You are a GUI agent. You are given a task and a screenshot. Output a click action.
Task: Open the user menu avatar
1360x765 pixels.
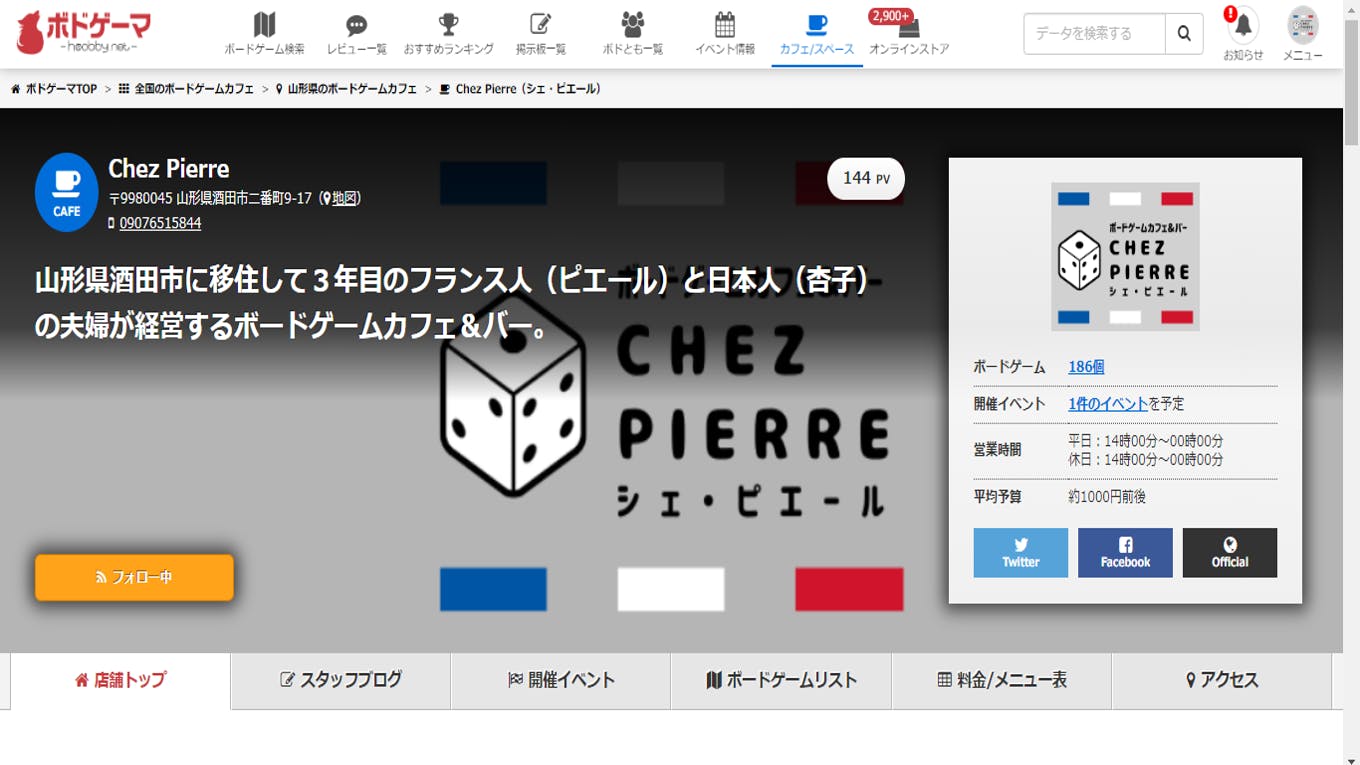coord(1302,27)
